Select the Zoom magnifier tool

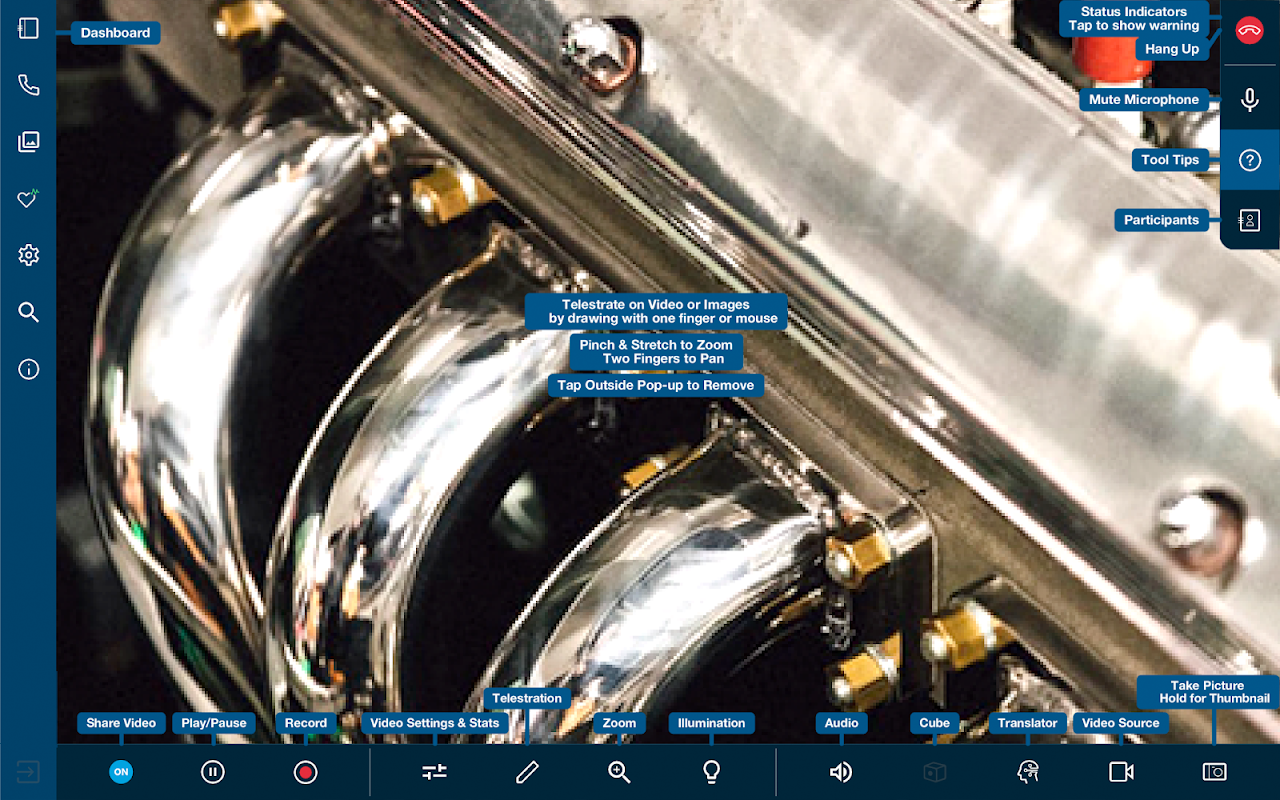619,772
